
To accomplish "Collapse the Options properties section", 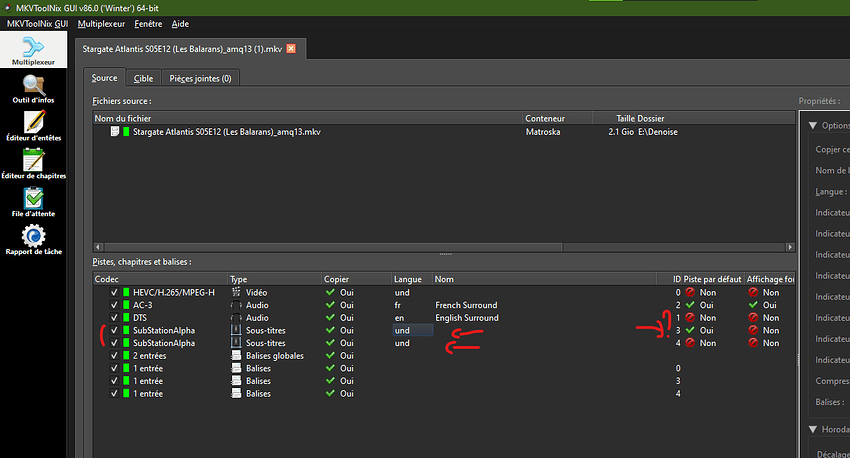I will [813, 125].
